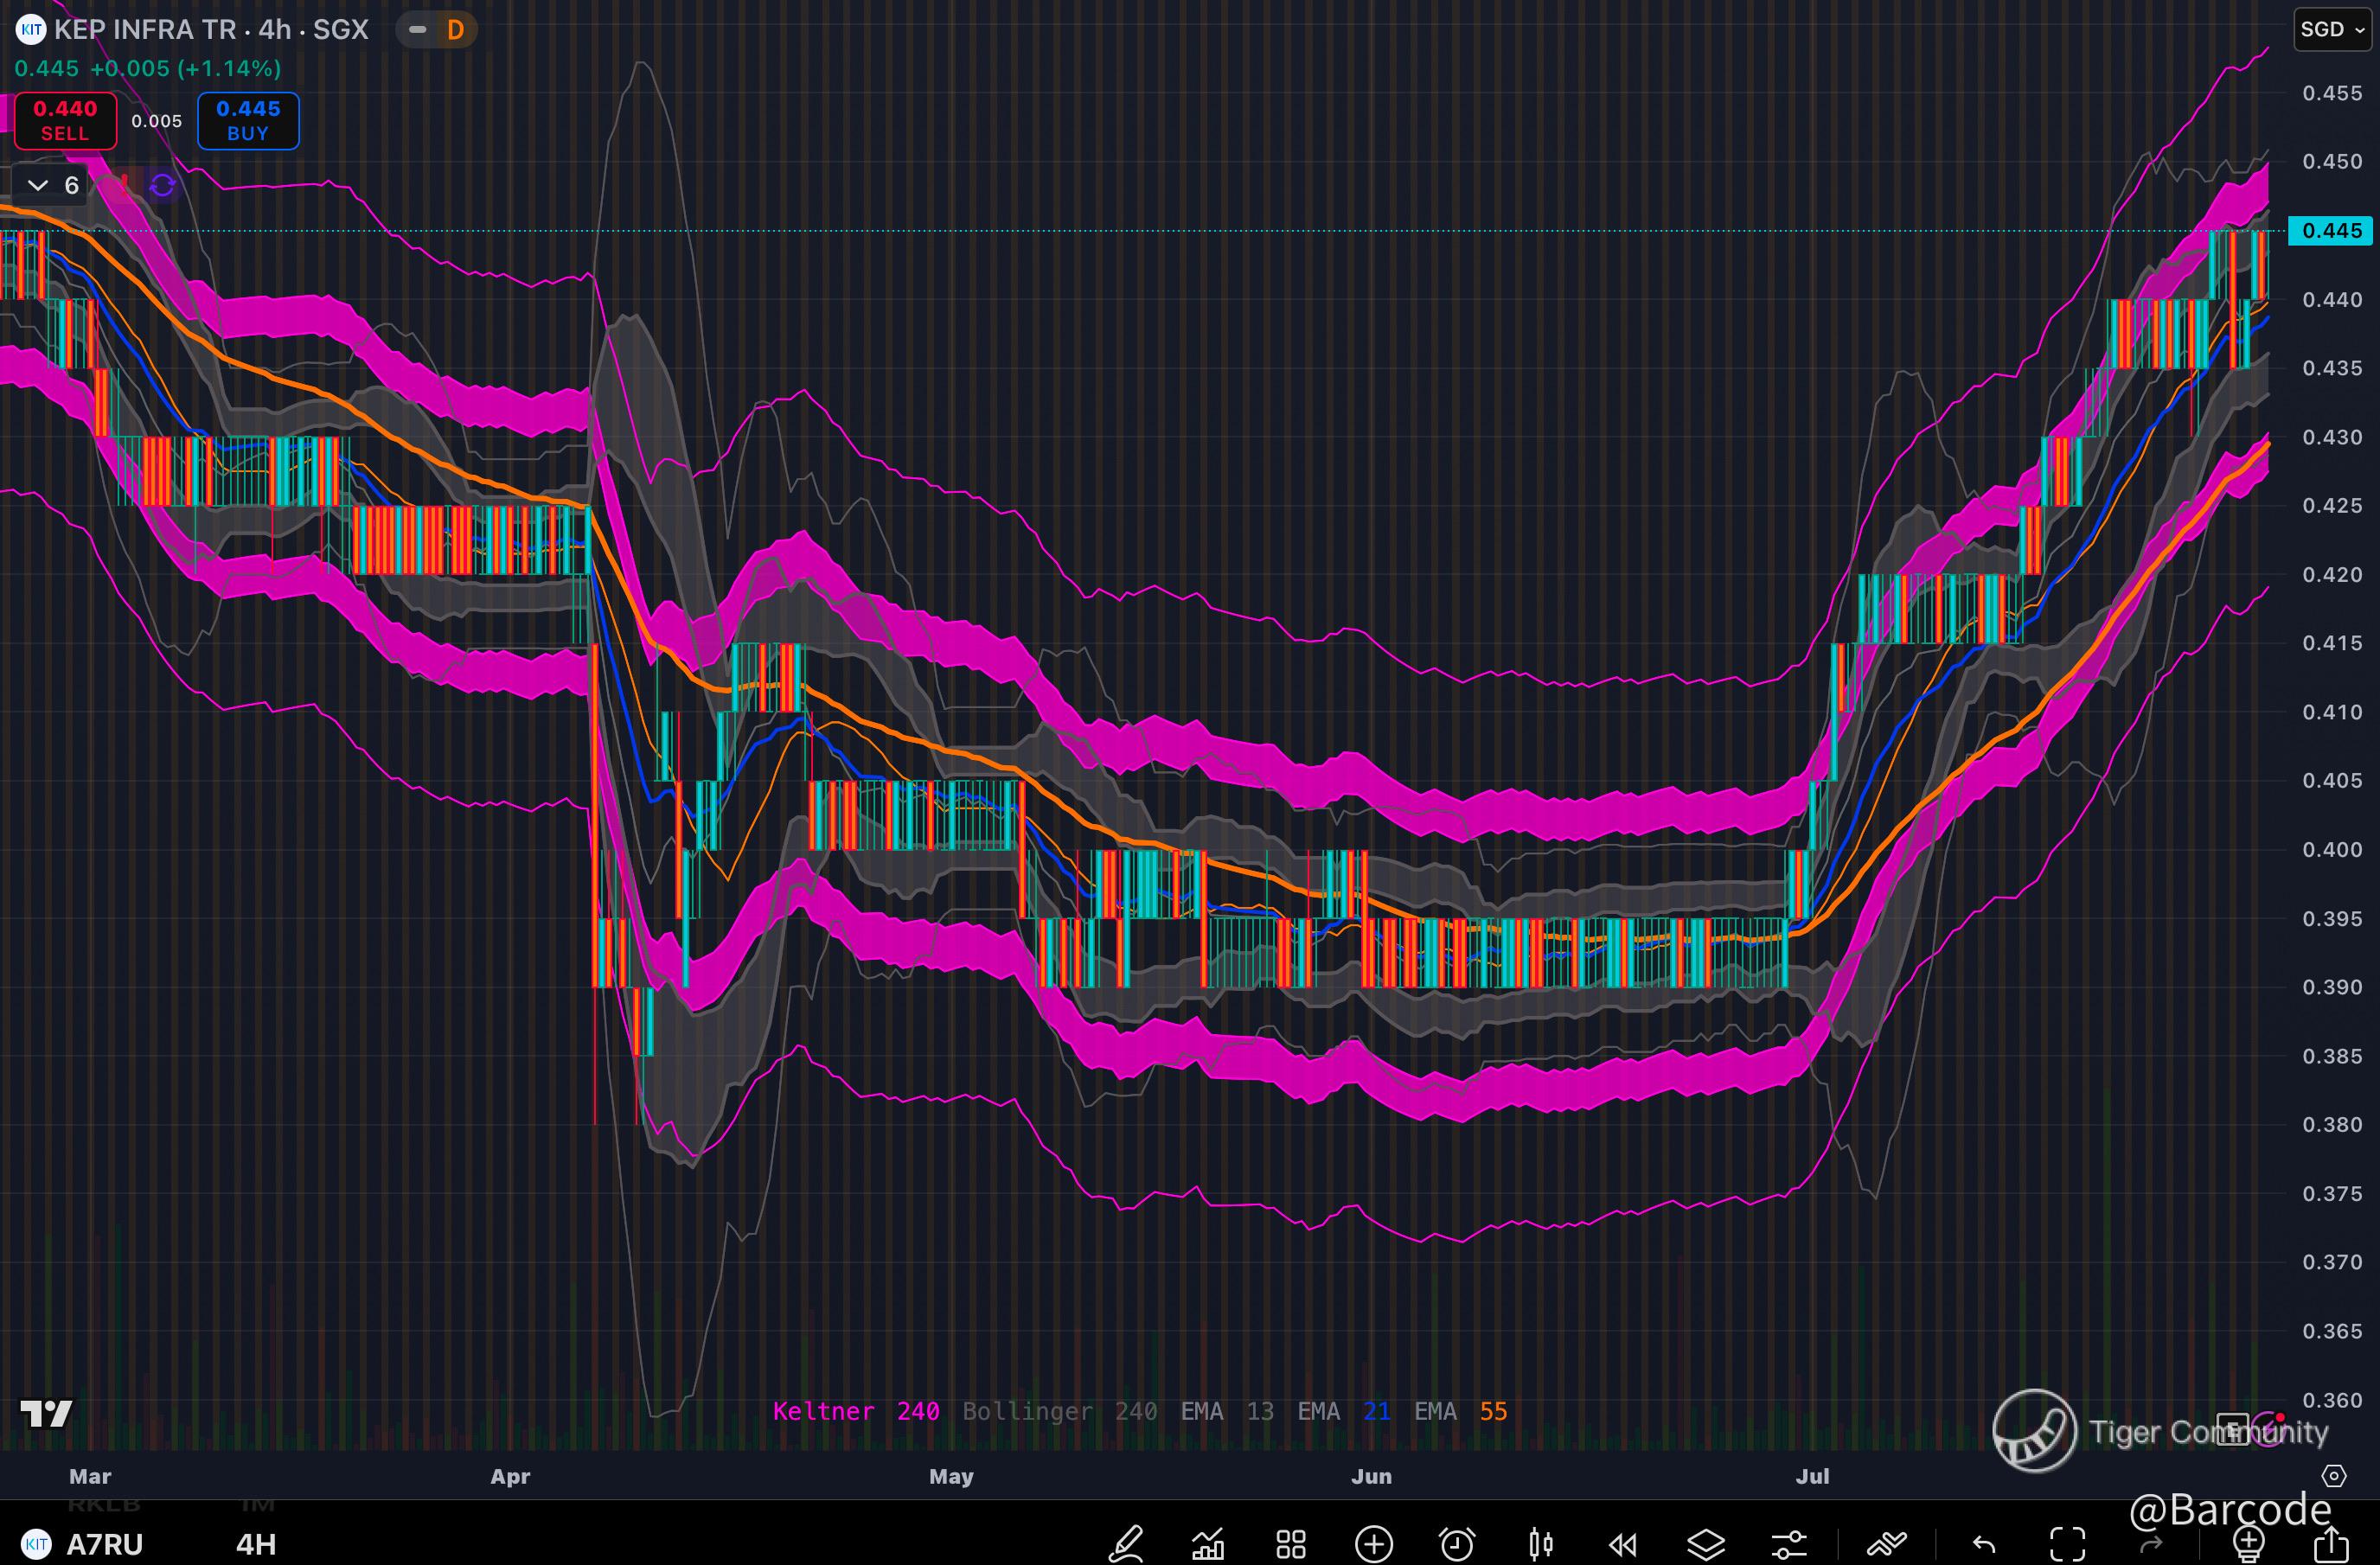The height and width of the screenshot is (1565, 2380).
Task: Tap the circled plus add icon
Action: [1374, 1544]
